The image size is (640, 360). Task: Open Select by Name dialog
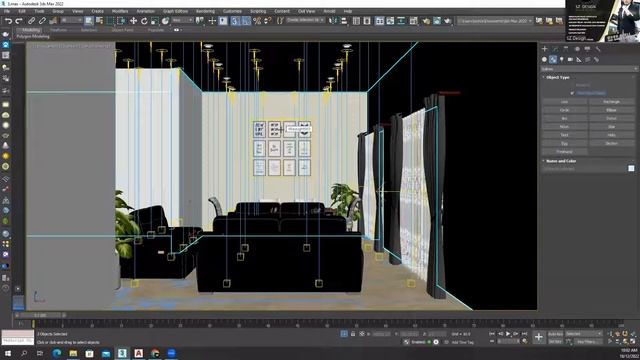(x=99, y=21)
